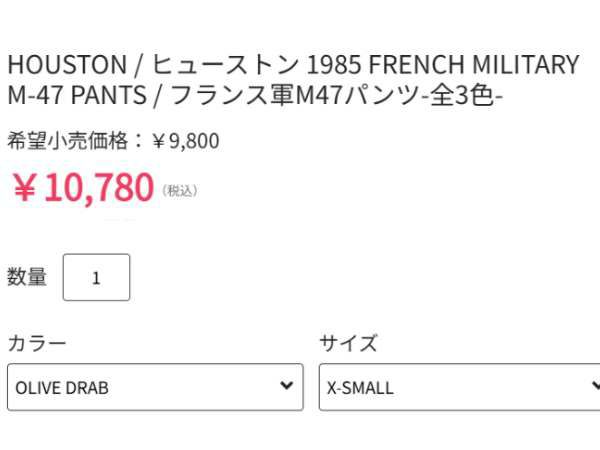Click the chevron arrow of the color selector
The height and width of the screenshot is (450, 600).
[x=287, y=386]
